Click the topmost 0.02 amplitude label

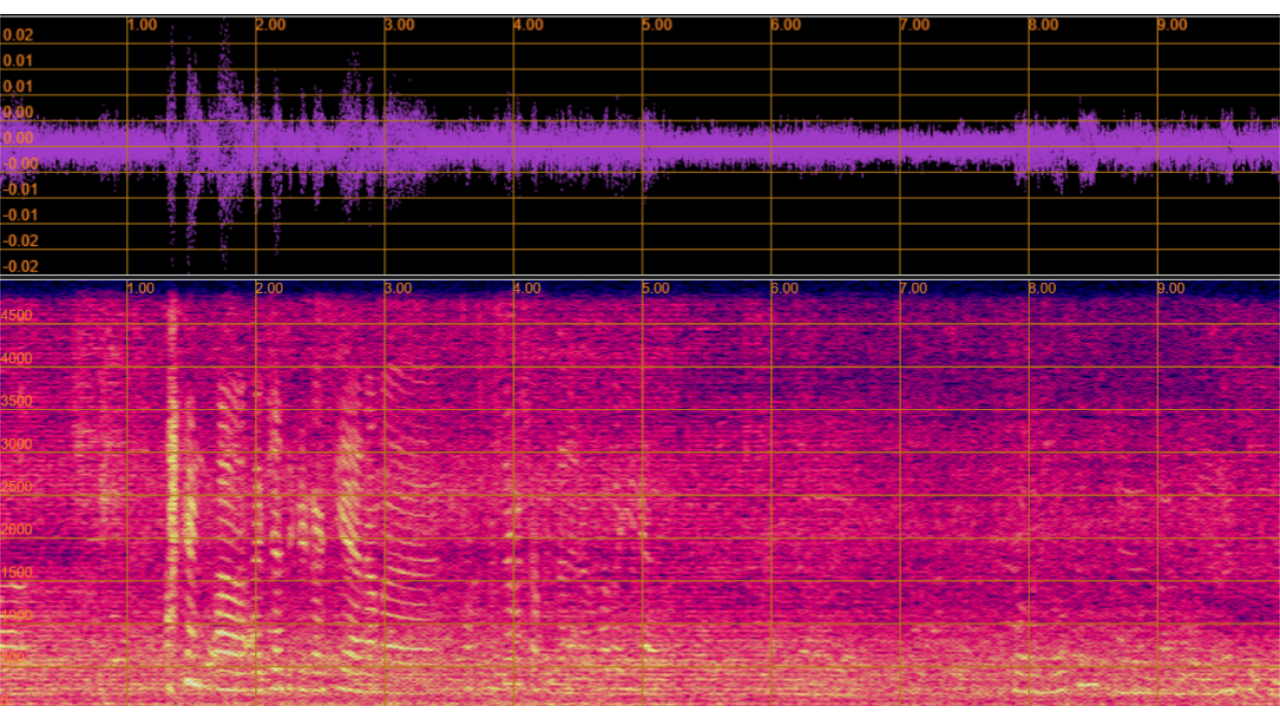click(x=18, y=35)
